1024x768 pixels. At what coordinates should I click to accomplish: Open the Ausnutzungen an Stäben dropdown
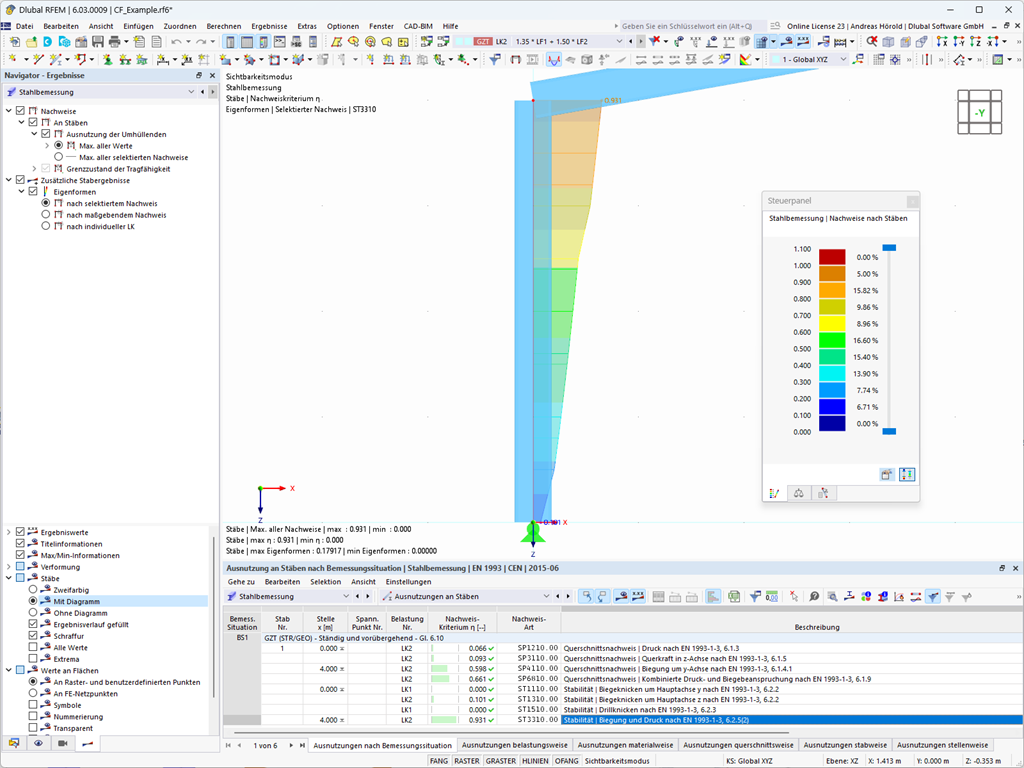546,596
